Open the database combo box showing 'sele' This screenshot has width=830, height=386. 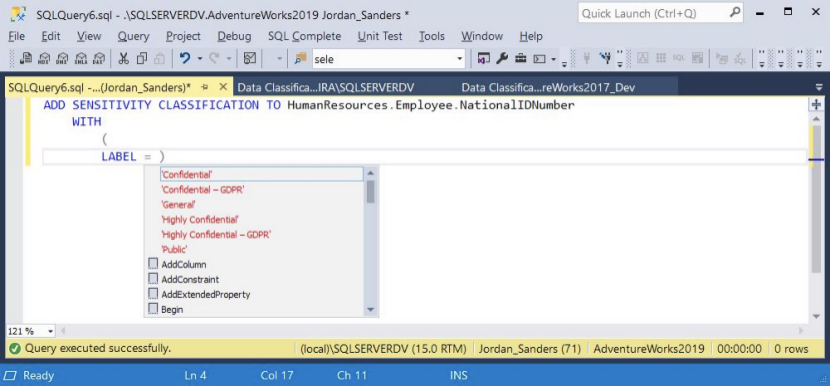(389, 59)
